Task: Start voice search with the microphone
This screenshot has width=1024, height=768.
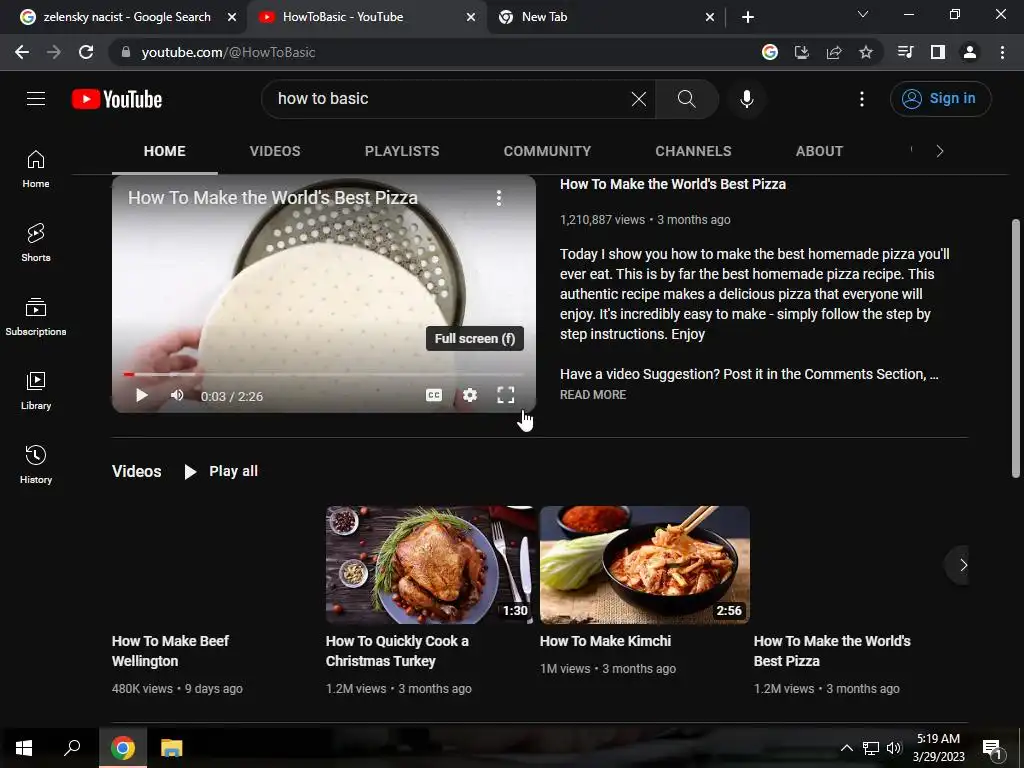Action: [x=746, y=99]
